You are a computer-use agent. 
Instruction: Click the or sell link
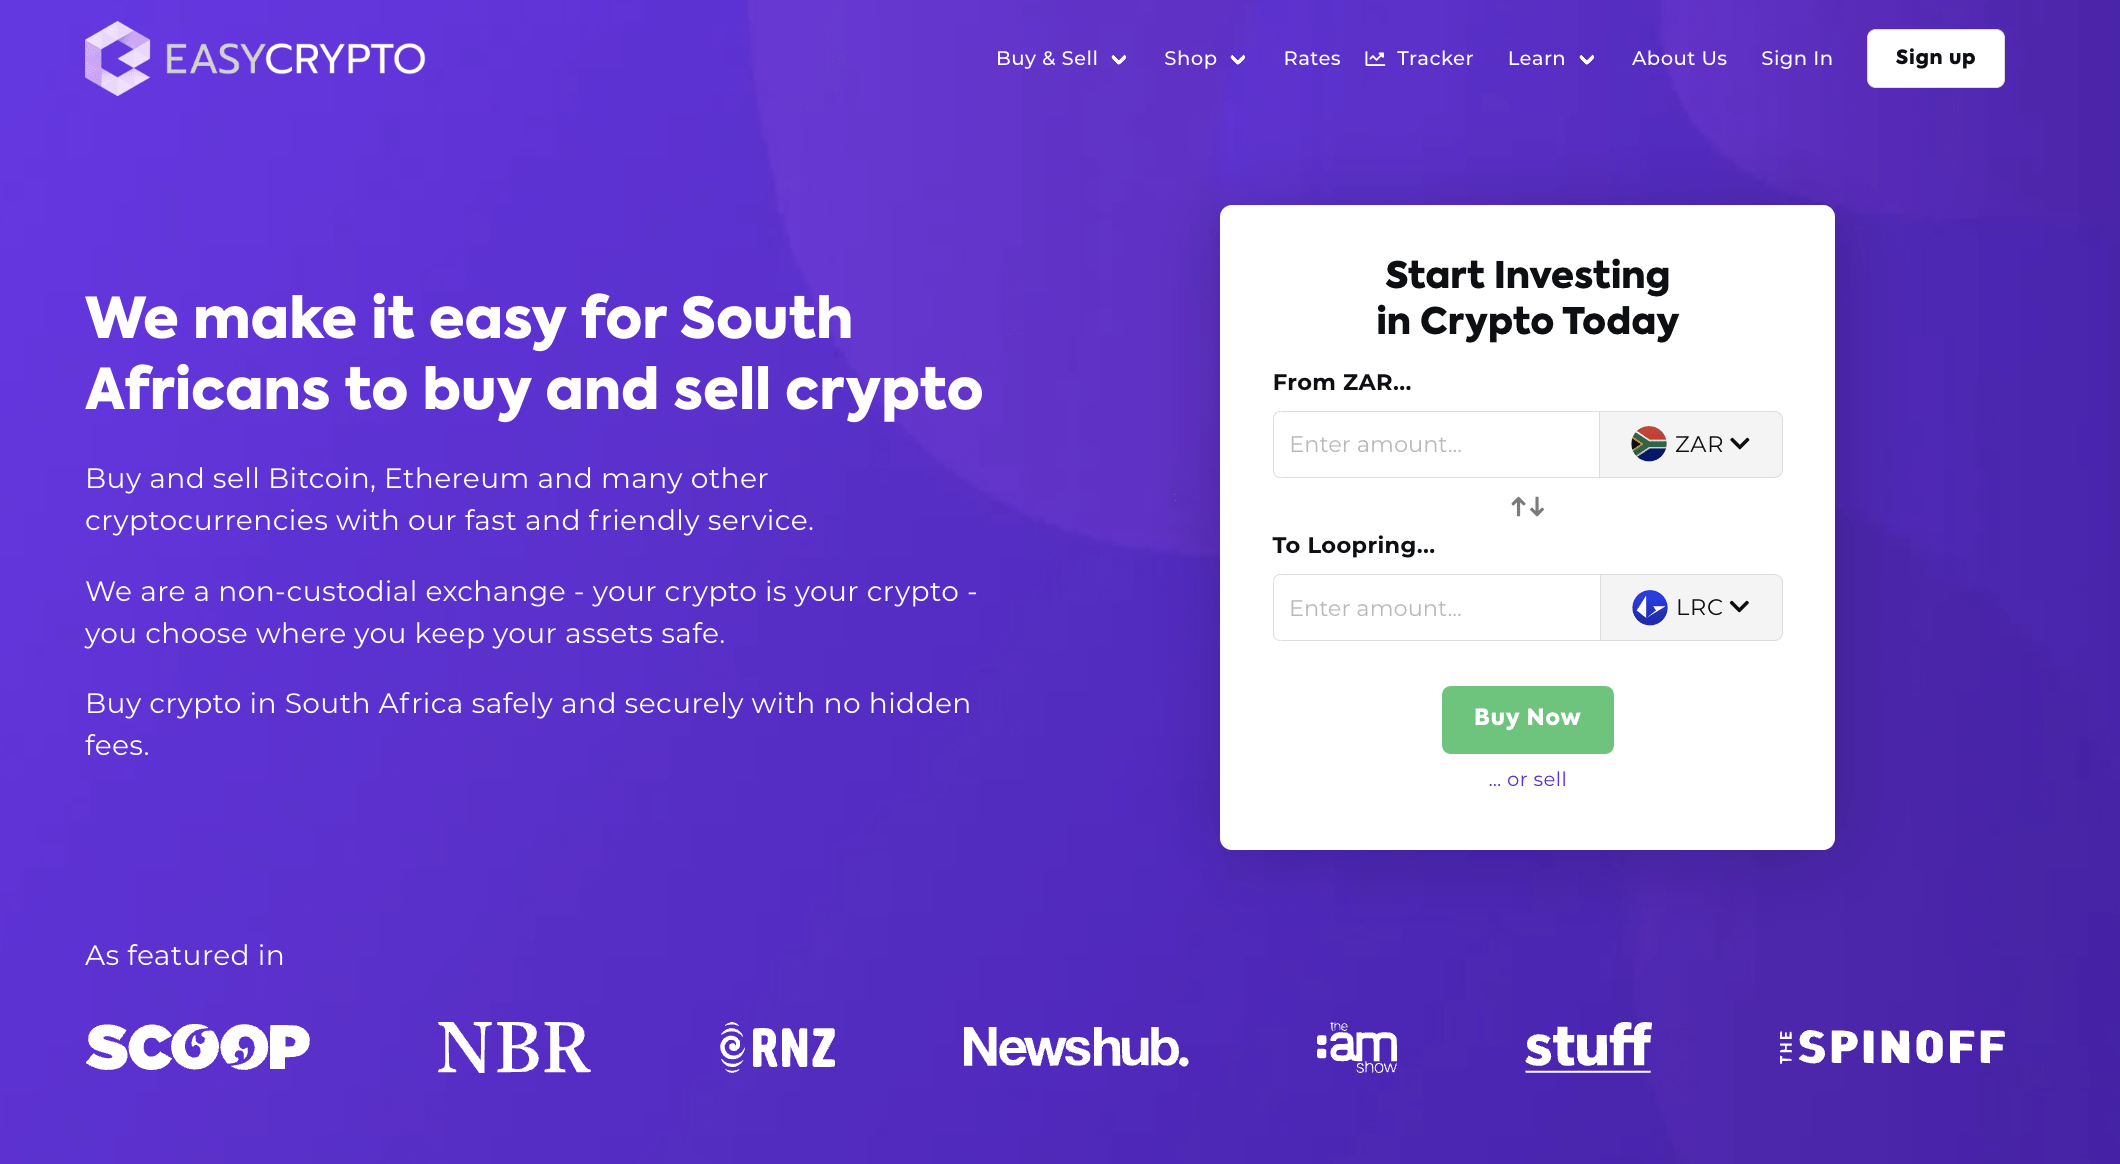tap(1527, 778)
